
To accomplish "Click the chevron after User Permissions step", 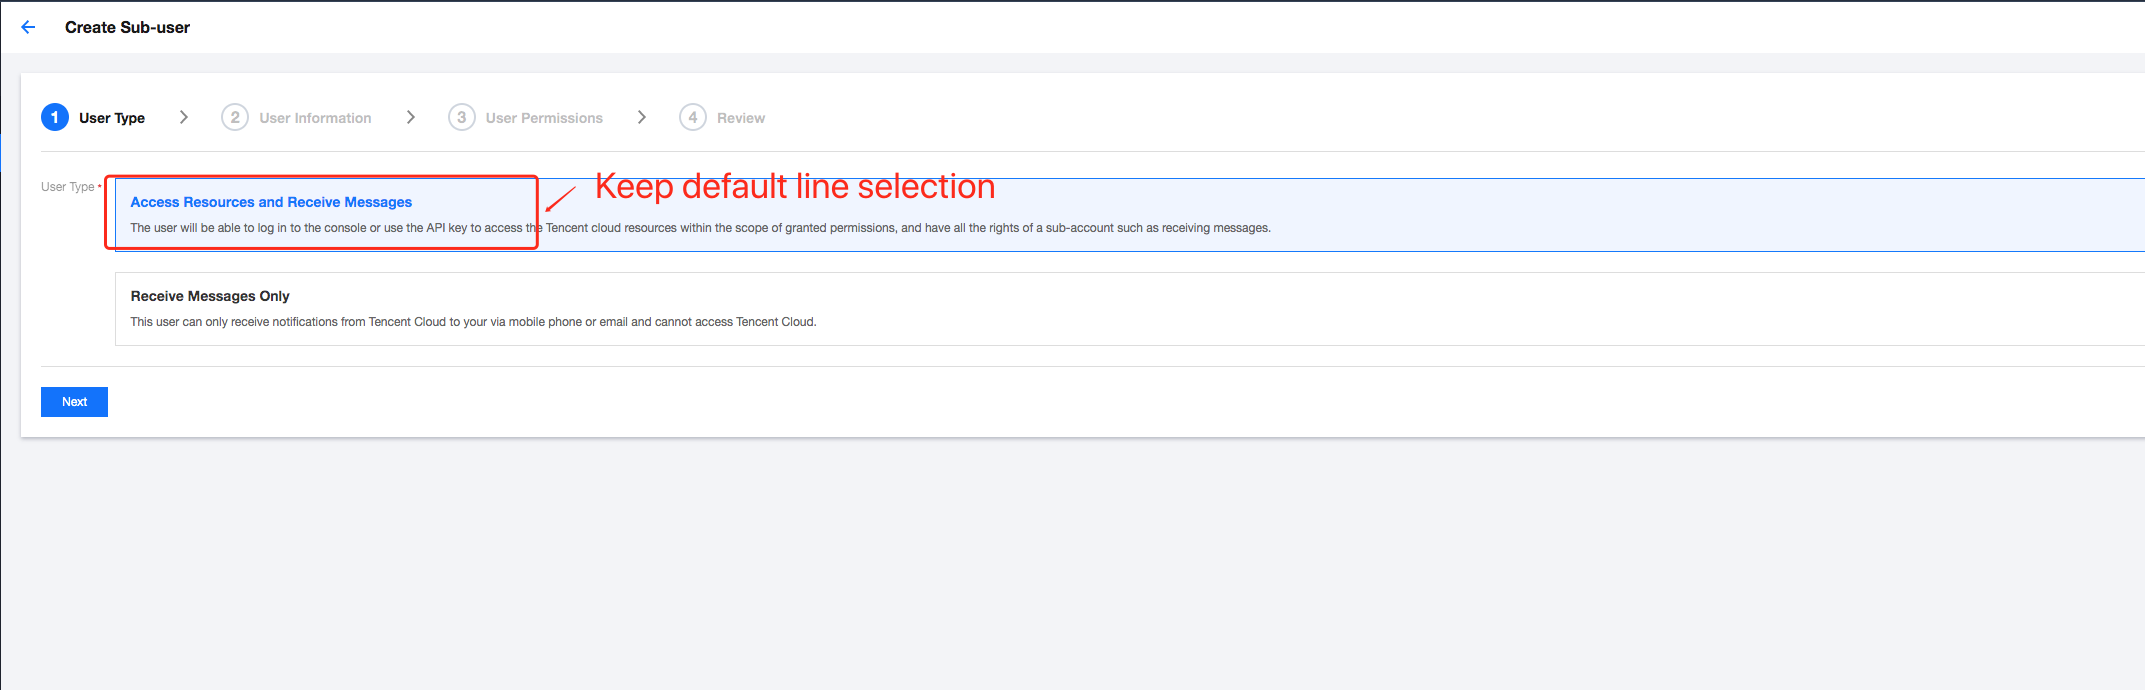I will click(x=642, y=117).
